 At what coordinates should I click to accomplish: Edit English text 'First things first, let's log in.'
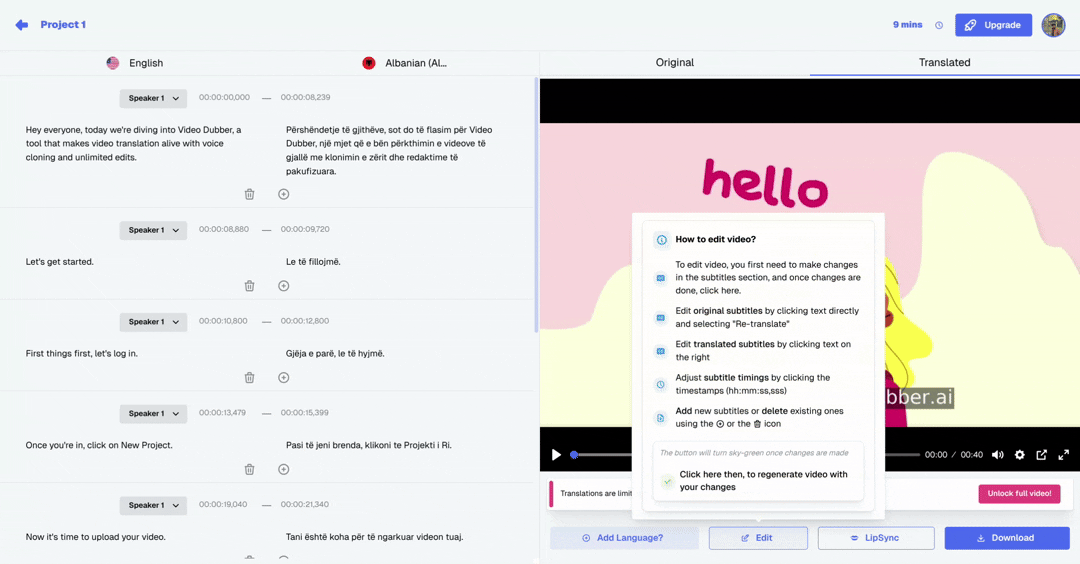[81, 353]
